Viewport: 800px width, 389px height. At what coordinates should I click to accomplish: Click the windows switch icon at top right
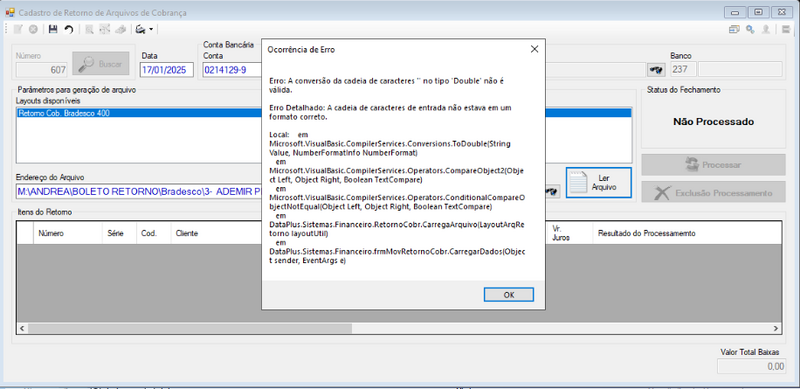[734, 30]
